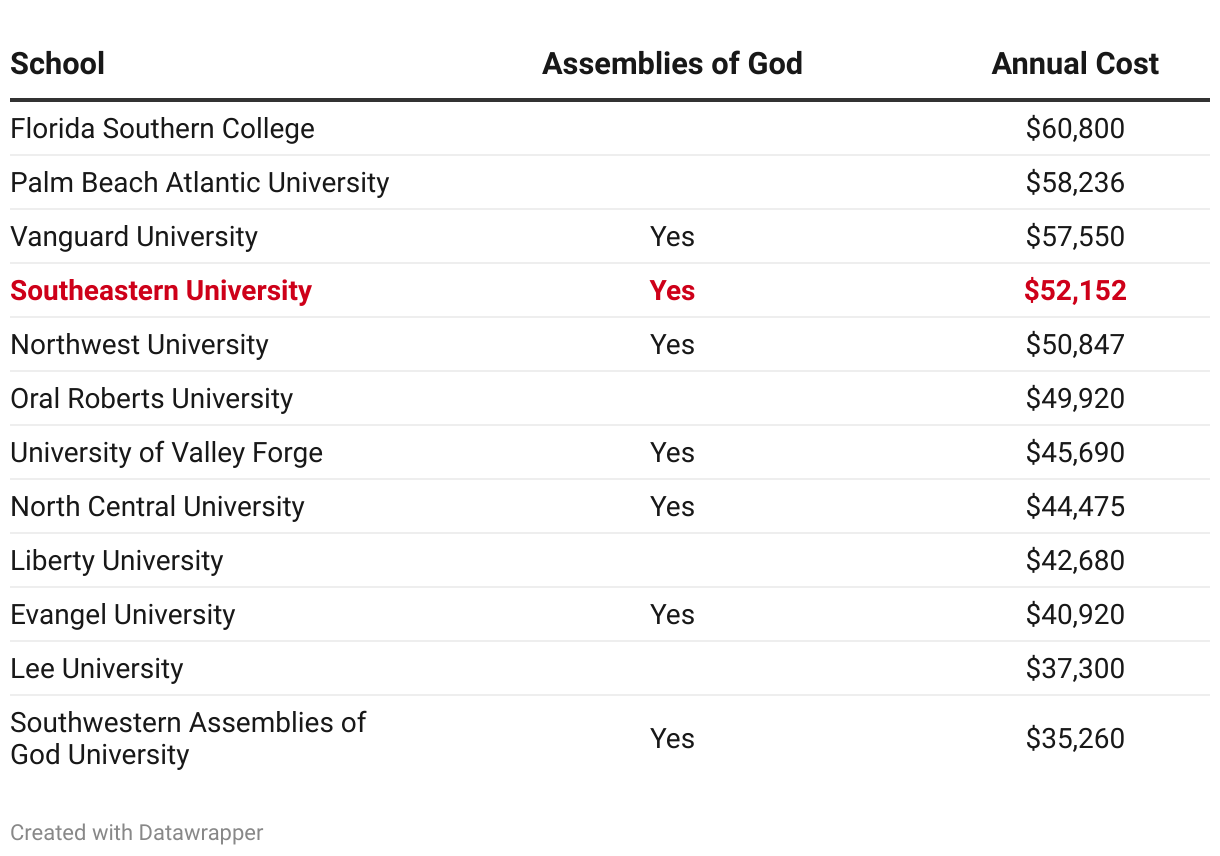Click the $35,260 annual cost value
Image resolution: width=1220 pixels, height=856 pixels.
(x=1075, y=739)
